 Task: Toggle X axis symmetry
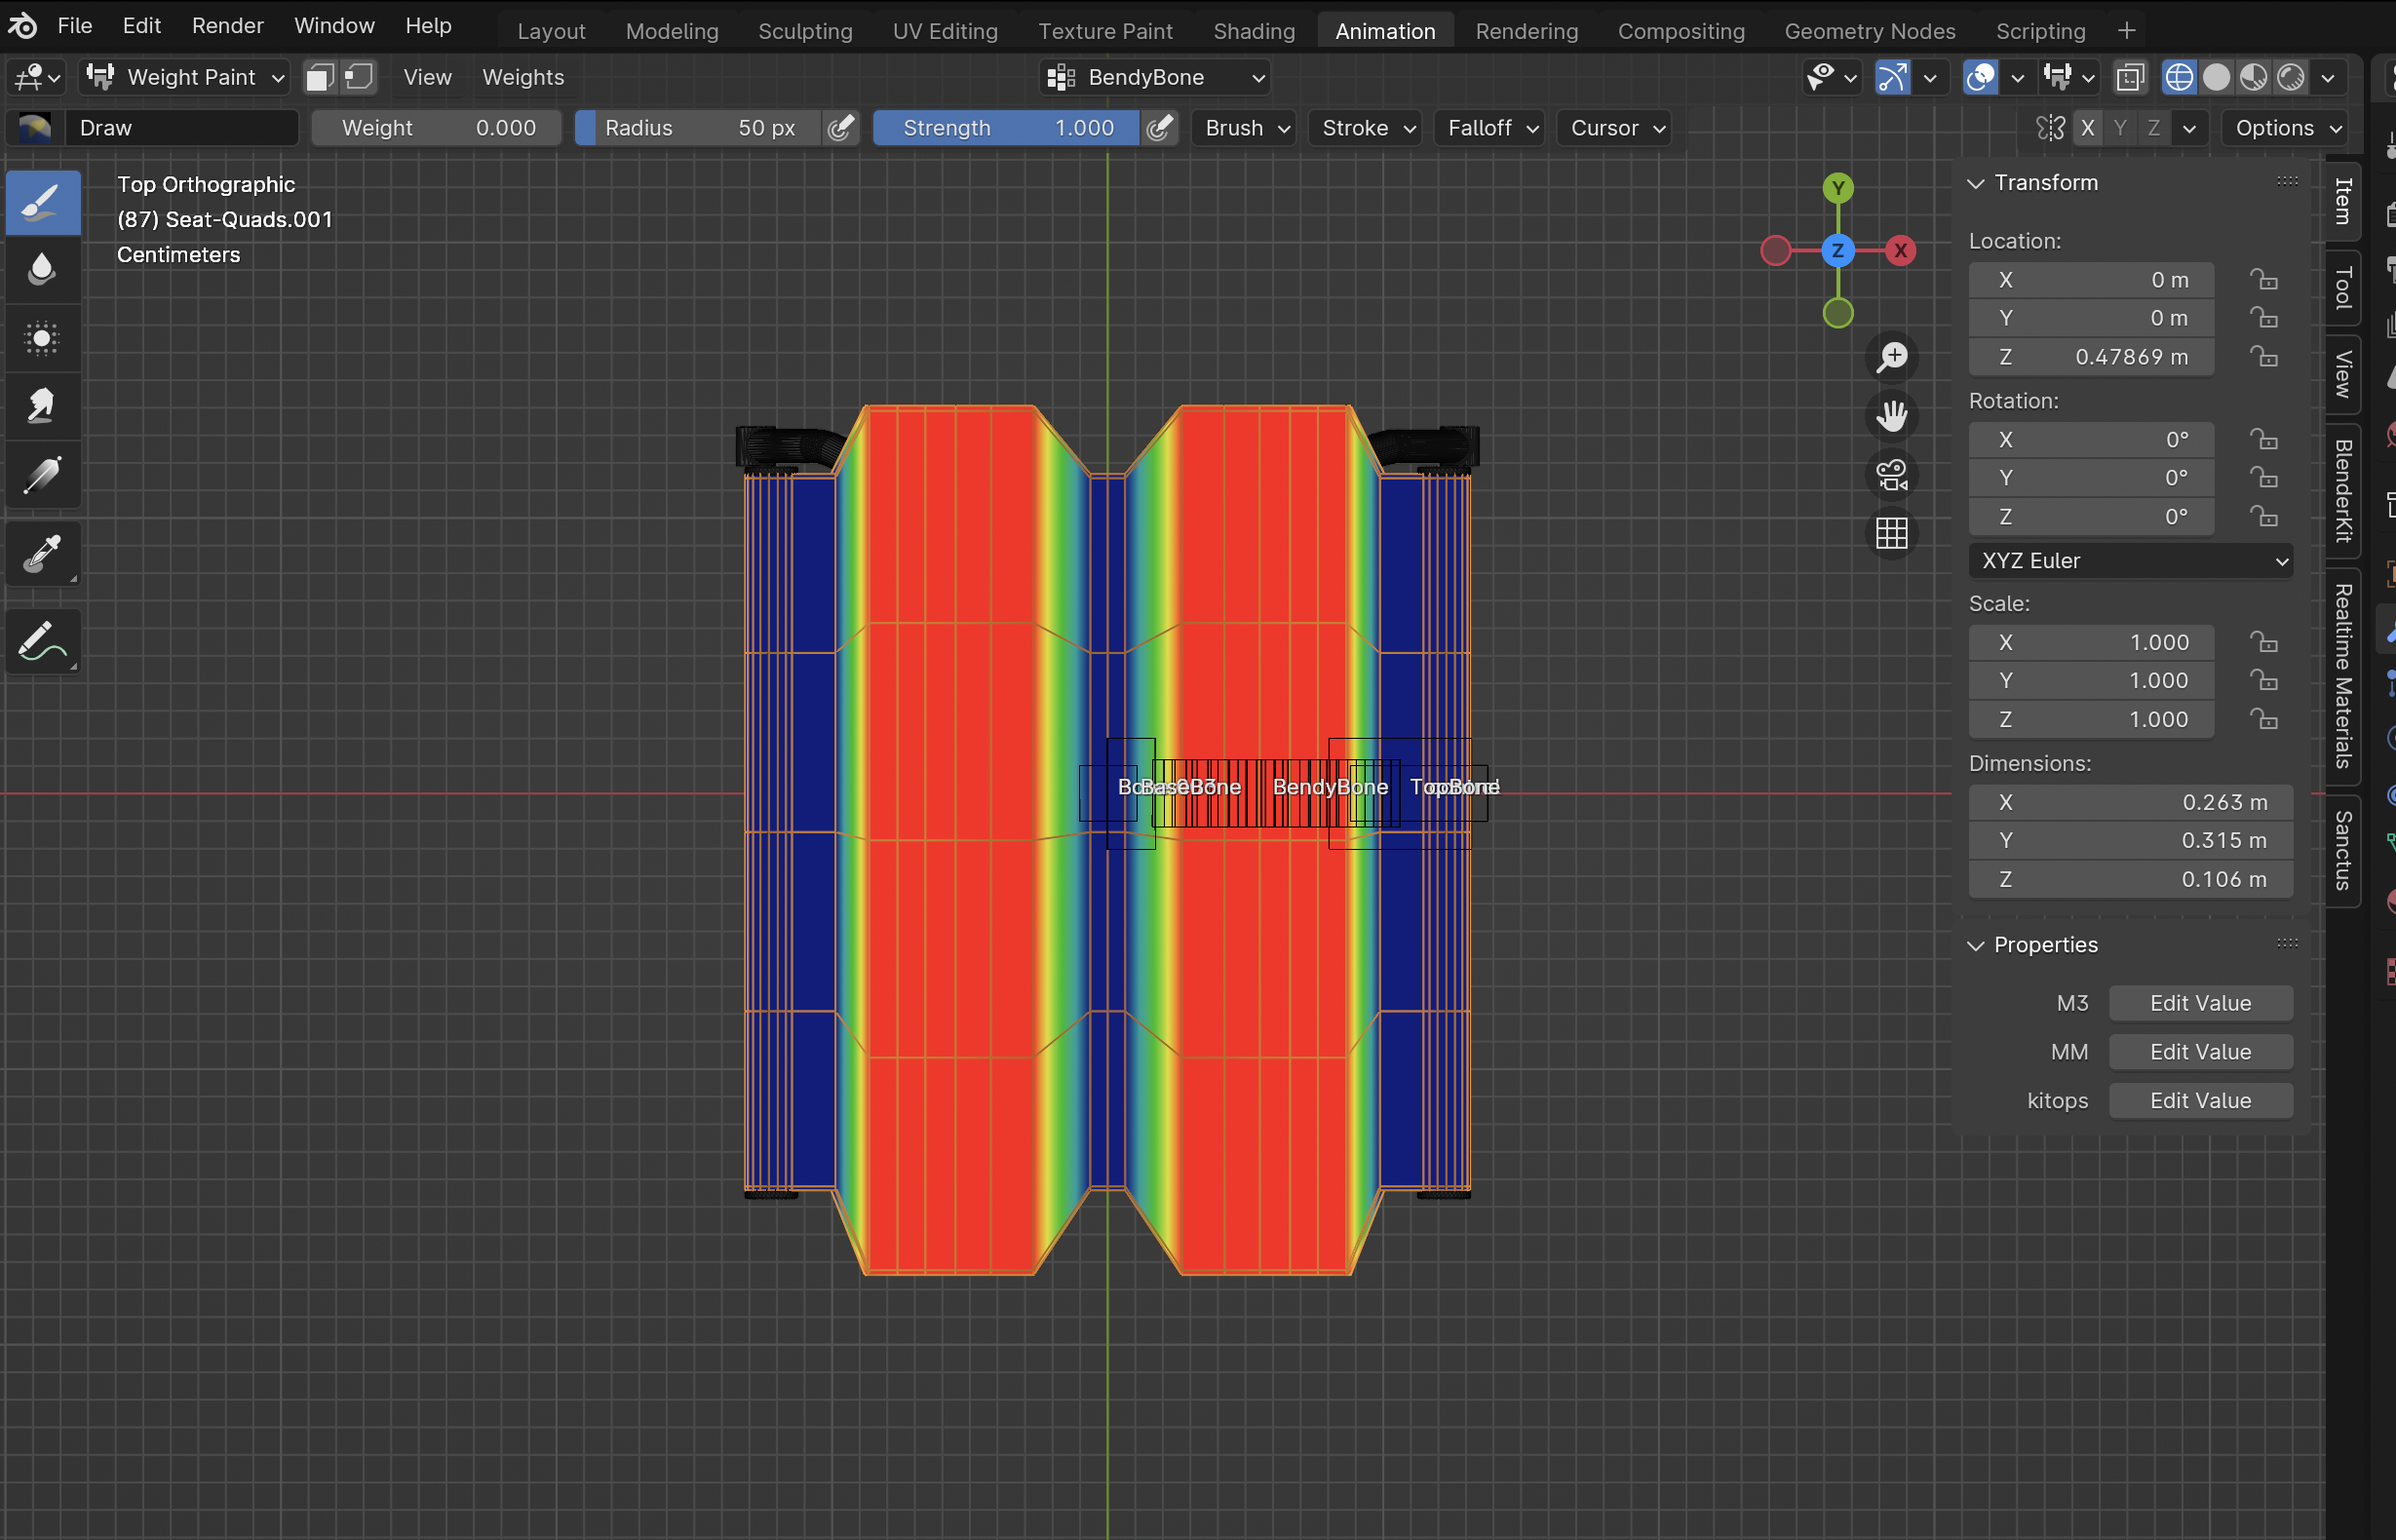coord(2087,128)
